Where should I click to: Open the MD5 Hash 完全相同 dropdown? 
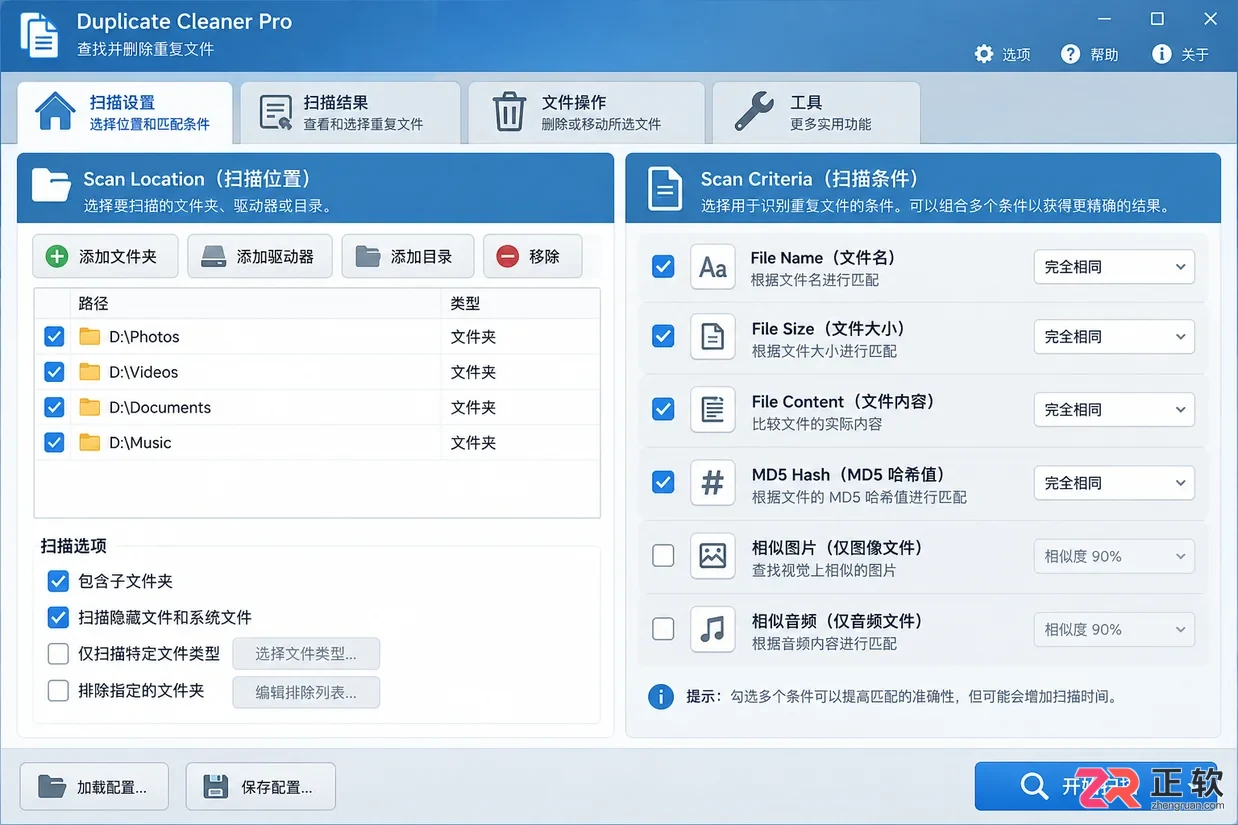click(1114, 483)
